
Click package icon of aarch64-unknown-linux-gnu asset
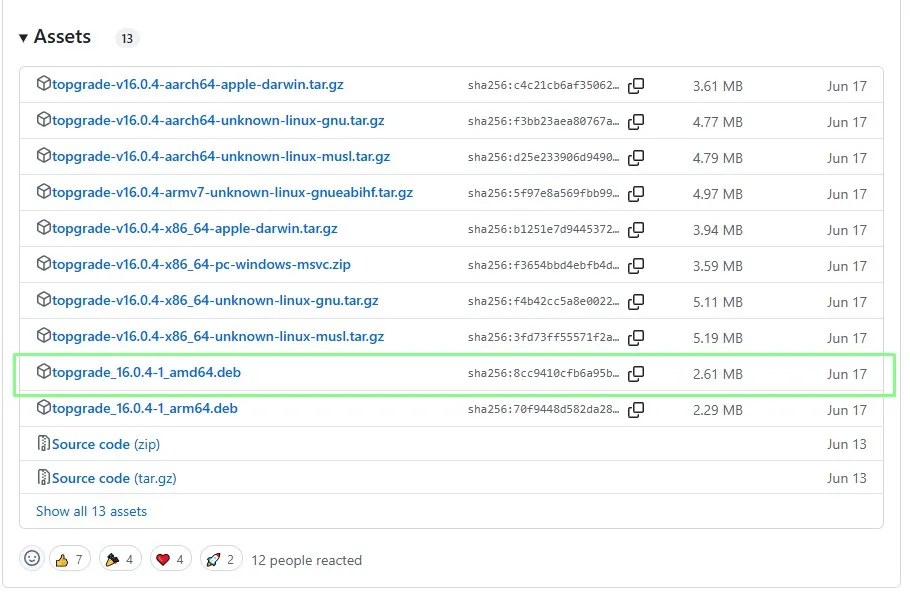44,120
